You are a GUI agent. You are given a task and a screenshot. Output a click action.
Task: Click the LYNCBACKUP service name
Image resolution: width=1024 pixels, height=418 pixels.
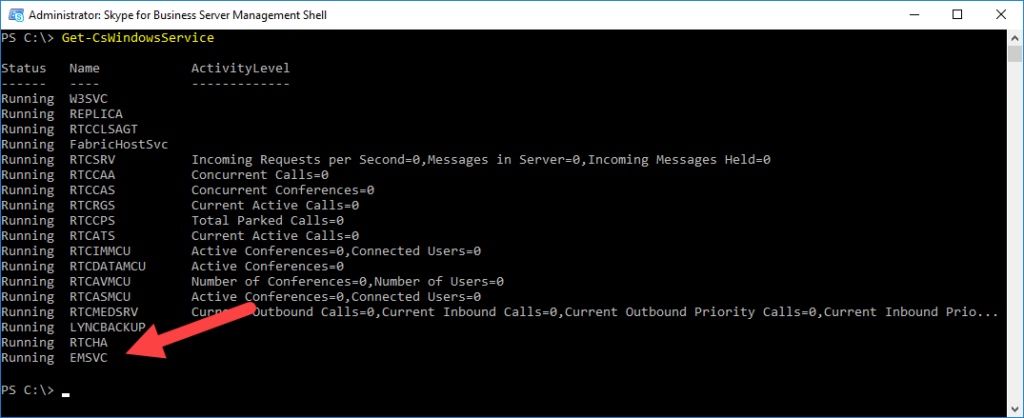click(107, 327)
